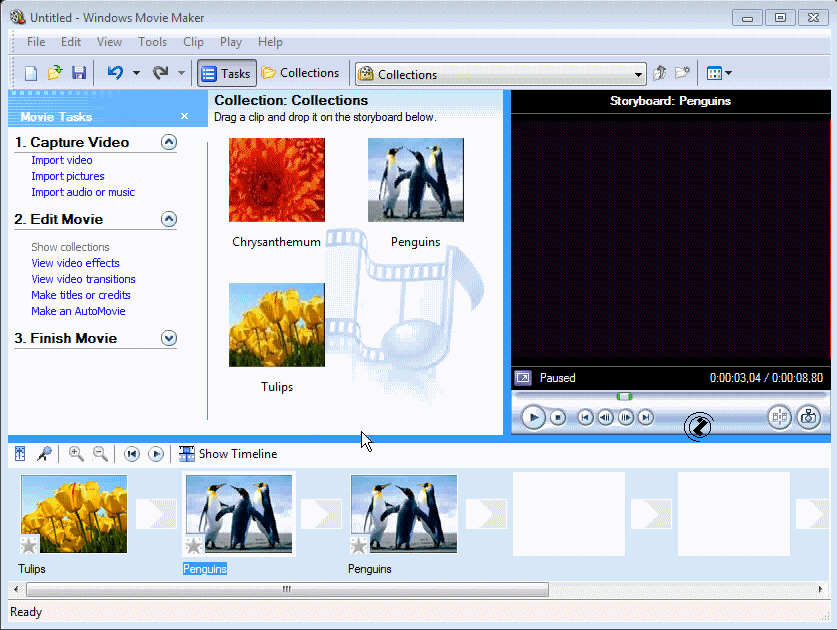
Task: Open the Edit menu
Action: [x=70, y=42]
